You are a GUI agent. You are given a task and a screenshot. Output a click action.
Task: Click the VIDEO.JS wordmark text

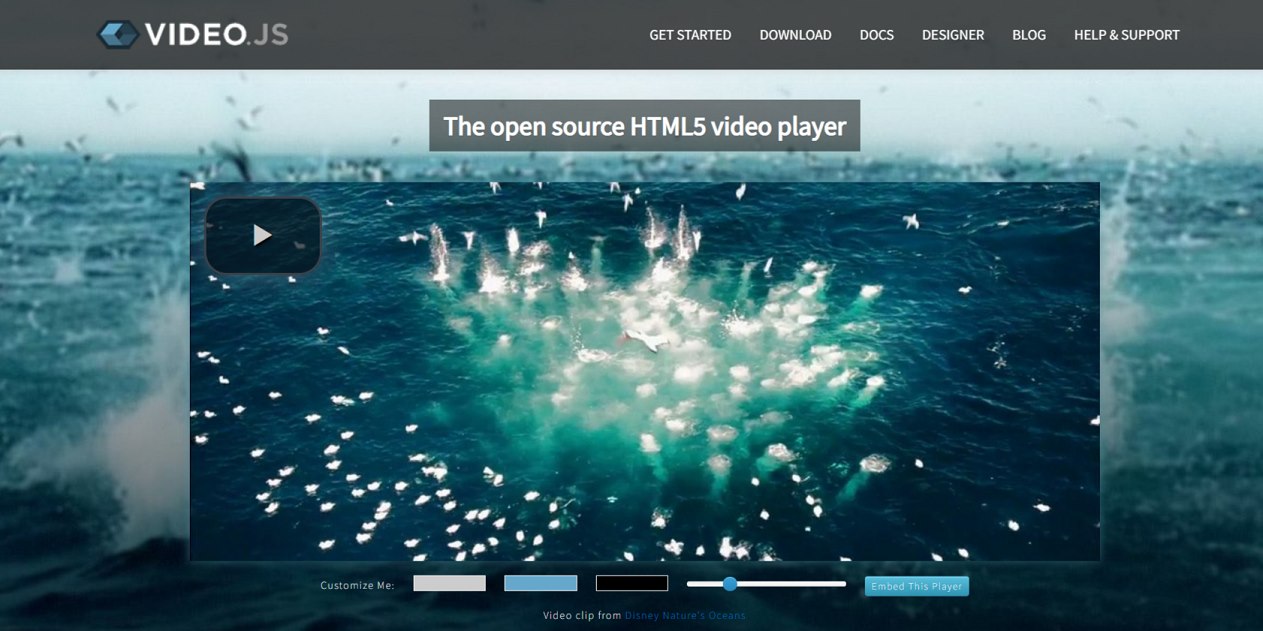[216, 35]
